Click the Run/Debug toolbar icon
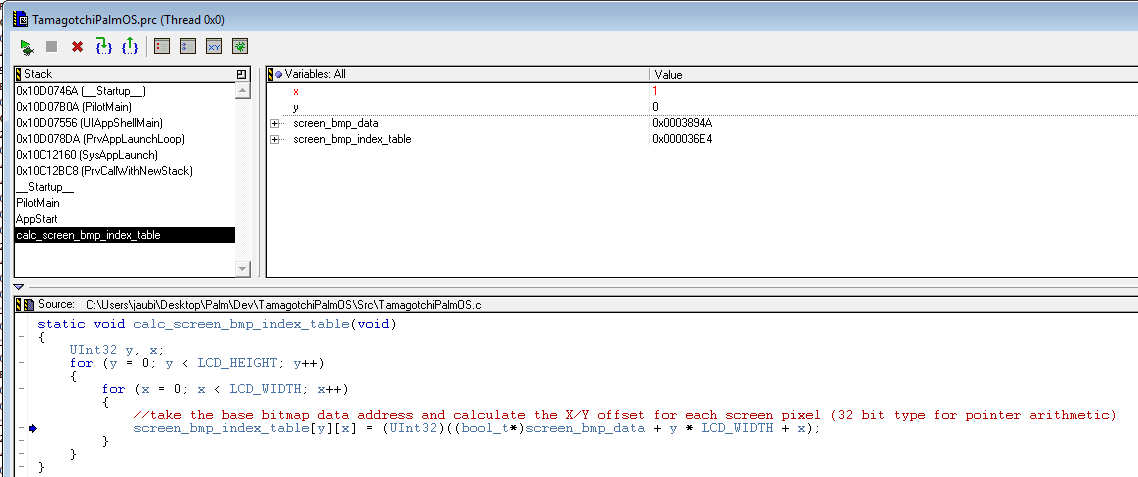Image resolution: width=1138 pixels, height=477 pixels. coord(26,47)
